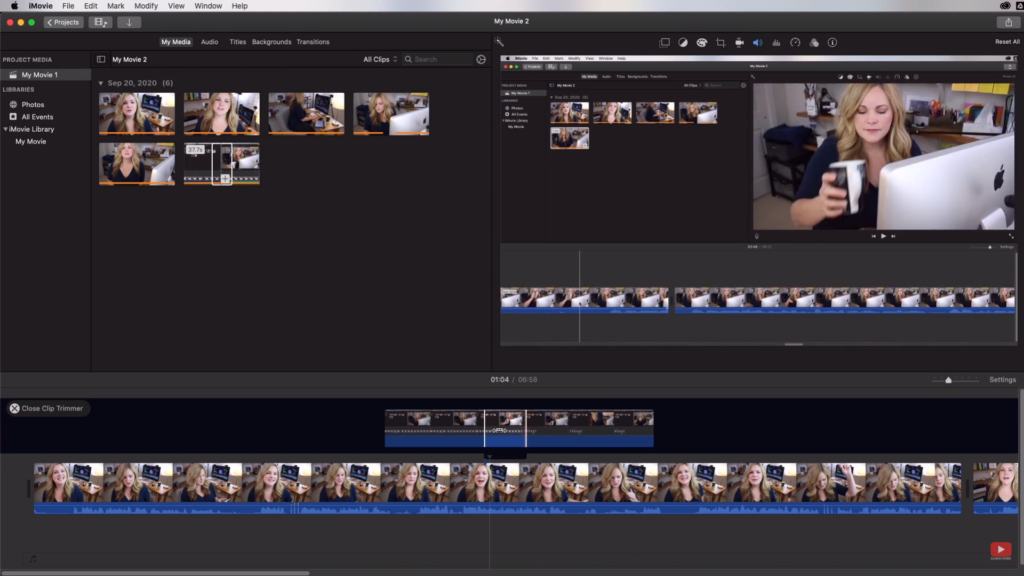Switch to the Audio tab

[x=210, y=42]
